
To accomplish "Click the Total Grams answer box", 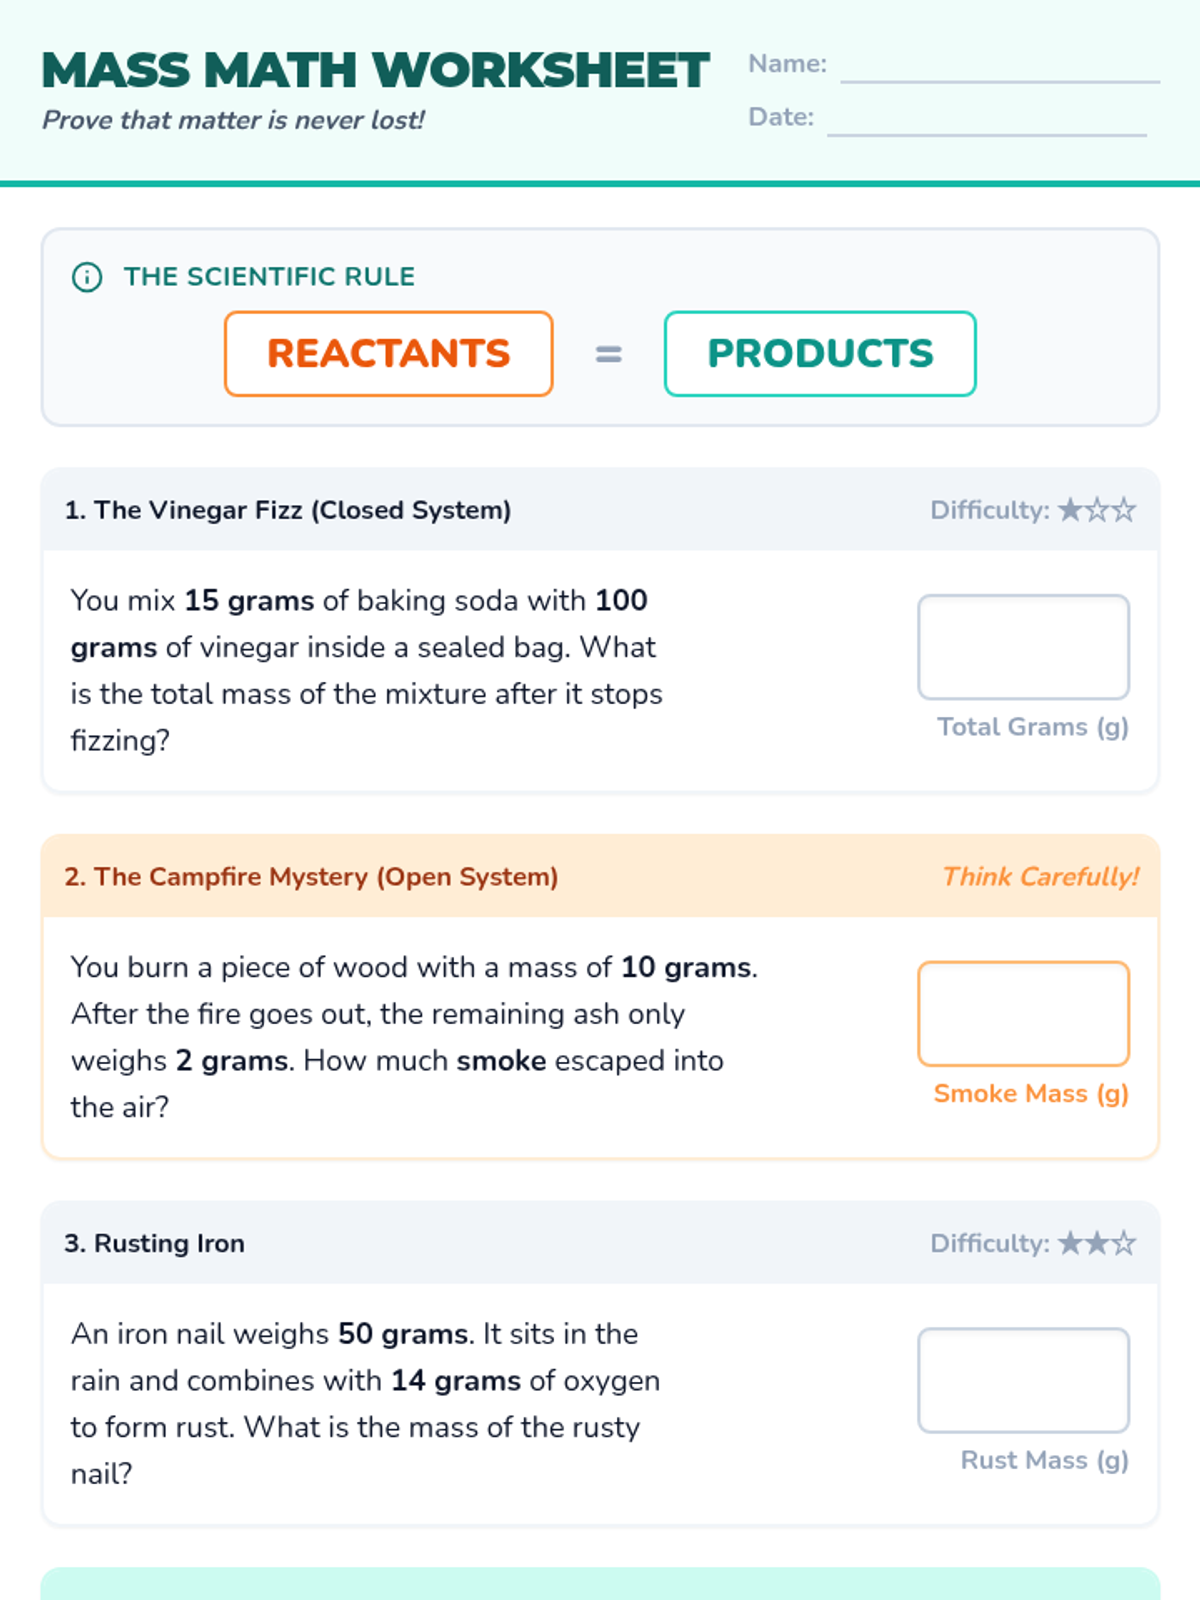I will pyautogui.click(x=1023, y=647).
